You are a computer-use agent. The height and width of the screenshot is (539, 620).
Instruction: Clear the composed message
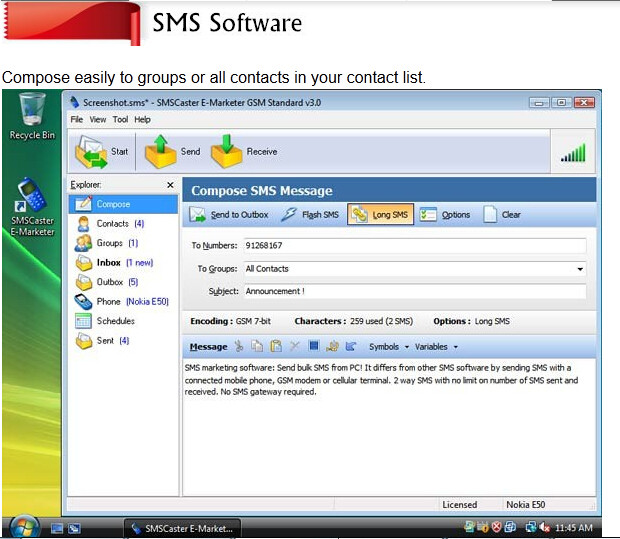502,215
